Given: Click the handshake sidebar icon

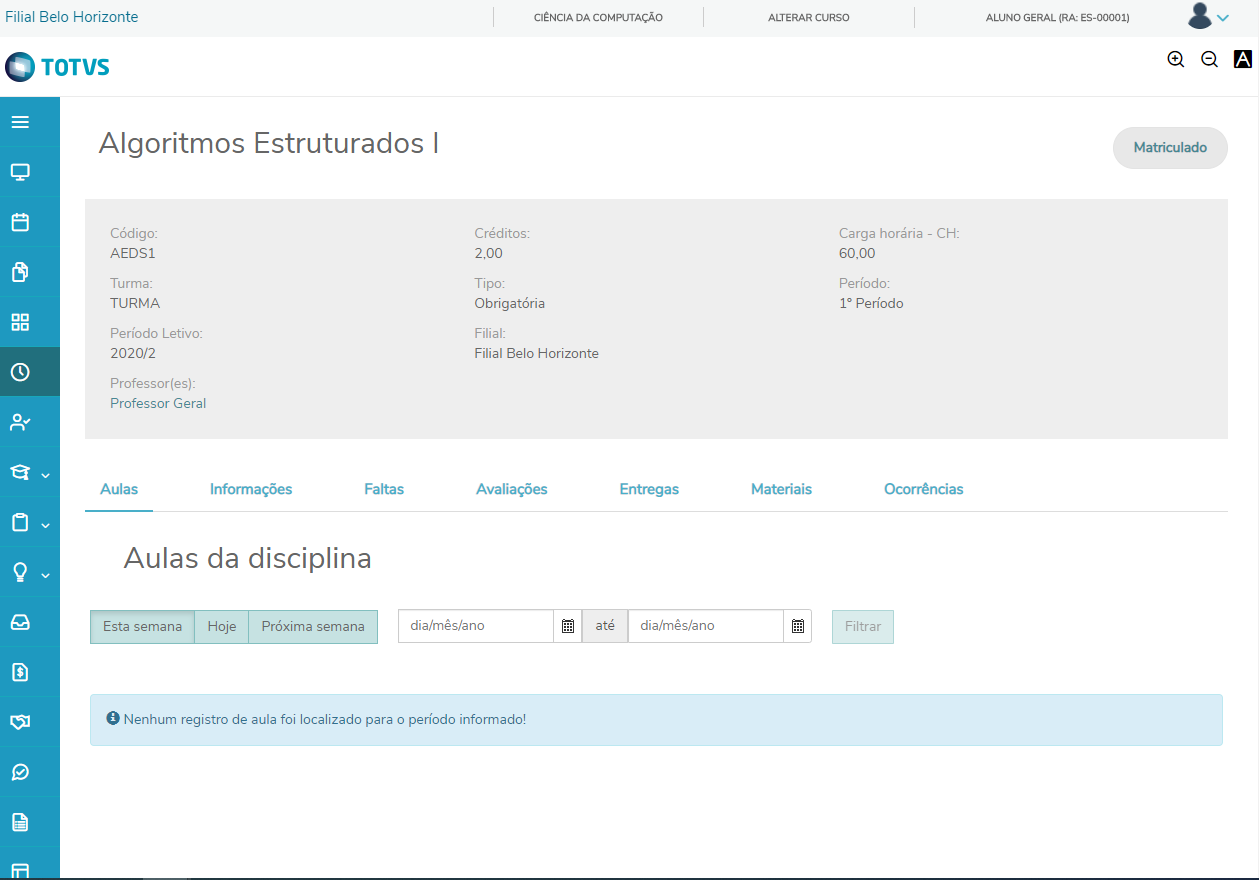Looking at the screenshot, I should pos(20,722).
